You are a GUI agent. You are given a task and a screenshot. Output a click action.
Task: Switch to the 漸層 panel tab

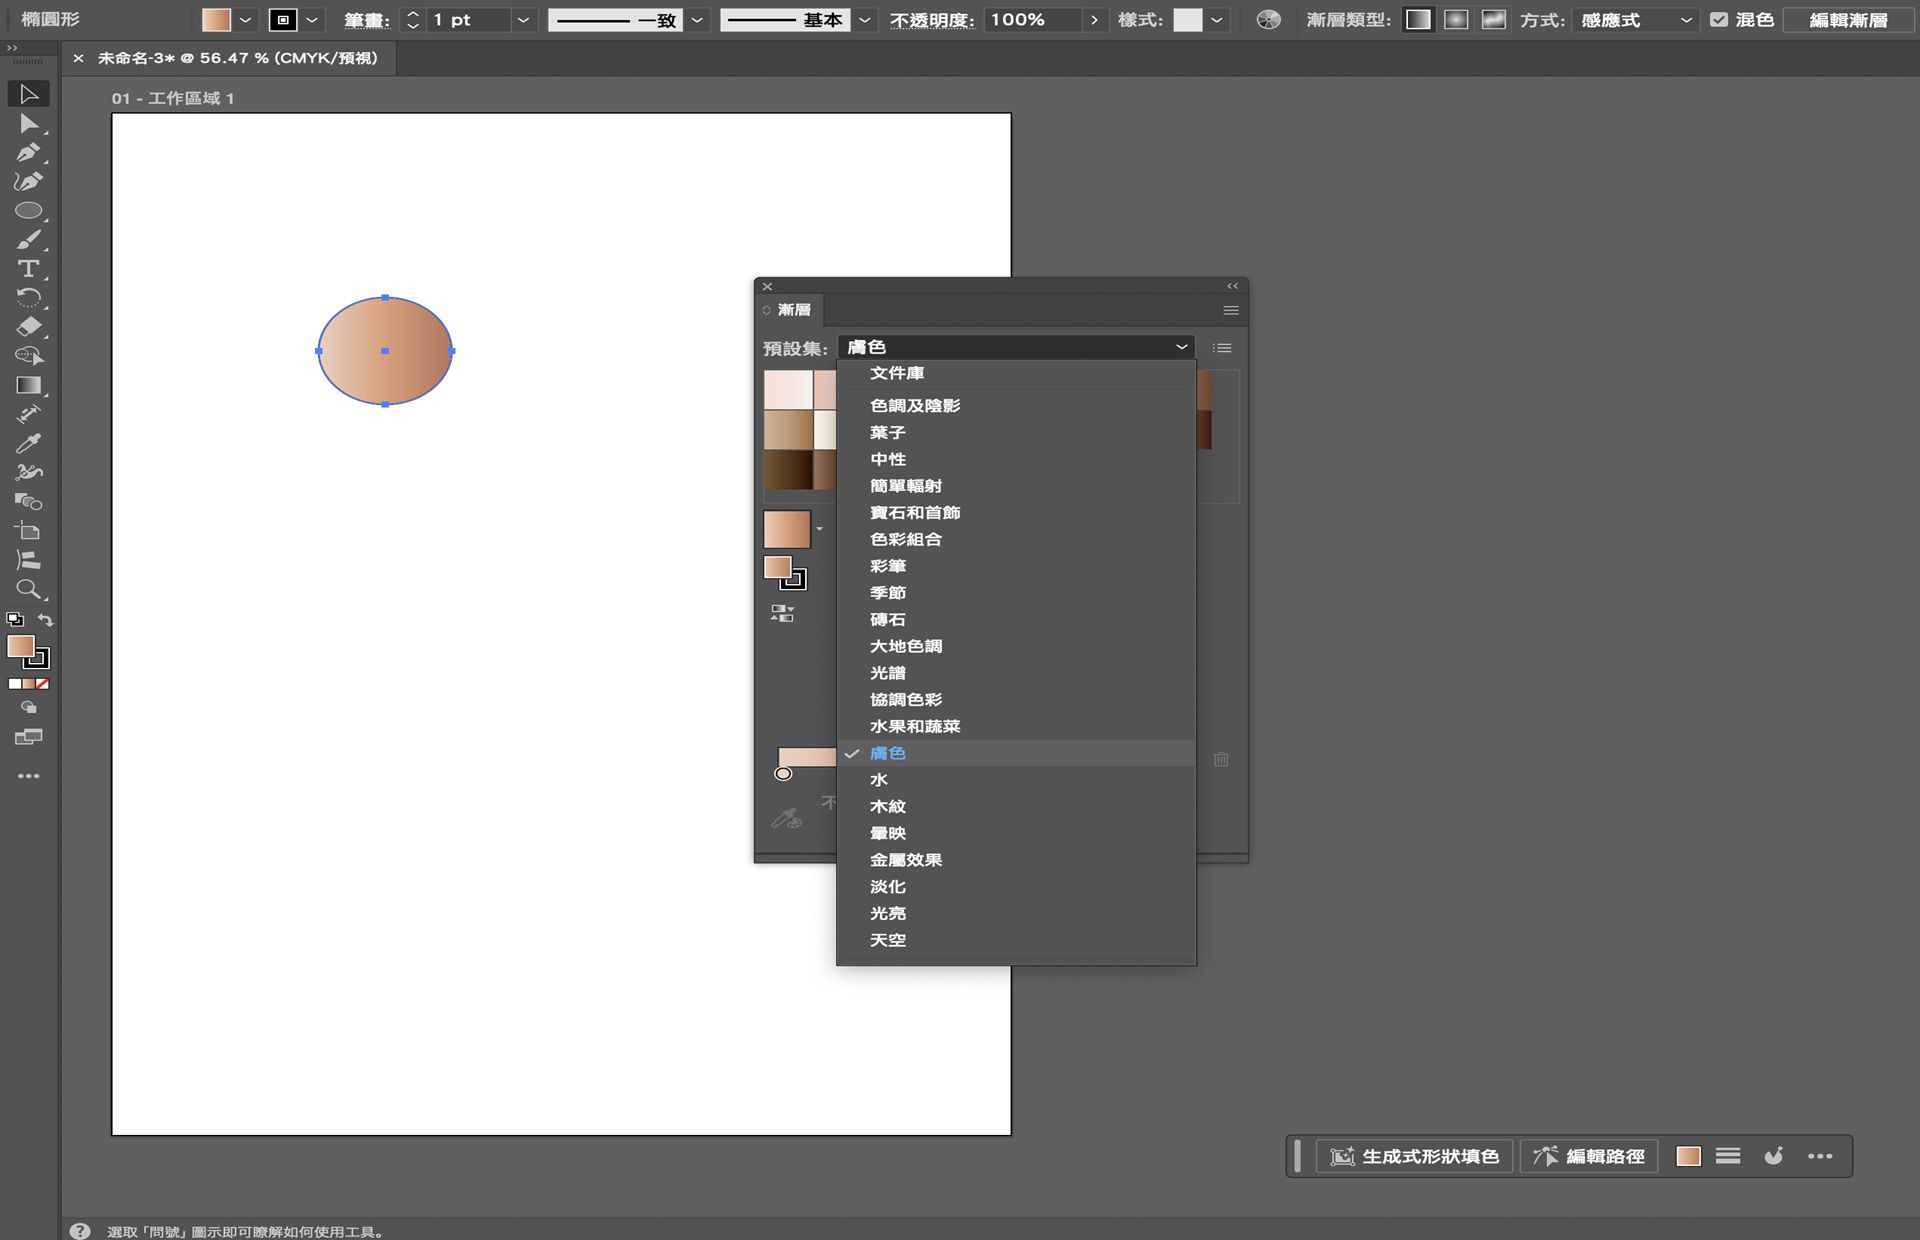790,310
